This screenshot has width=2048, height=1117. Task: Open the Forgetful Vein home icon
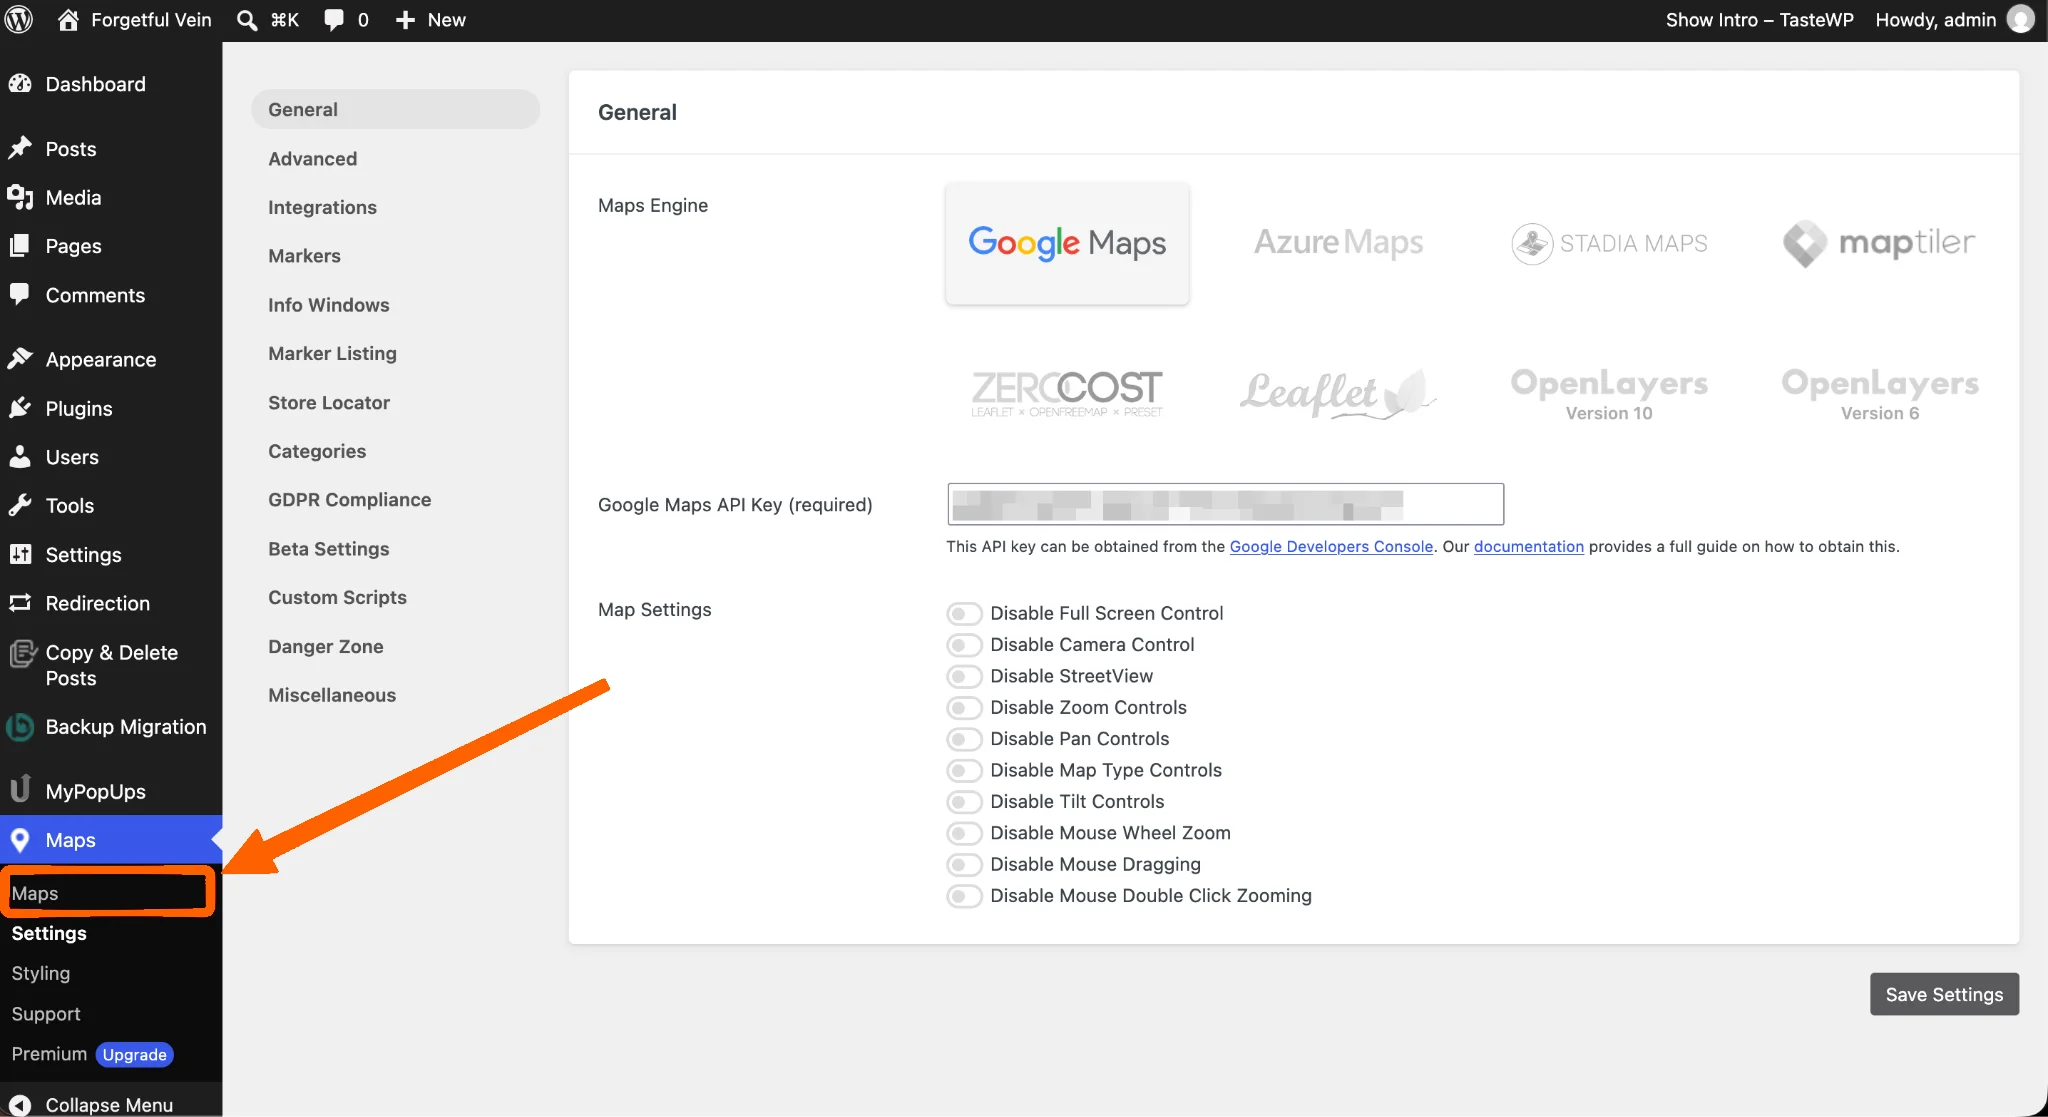[68, 19]
